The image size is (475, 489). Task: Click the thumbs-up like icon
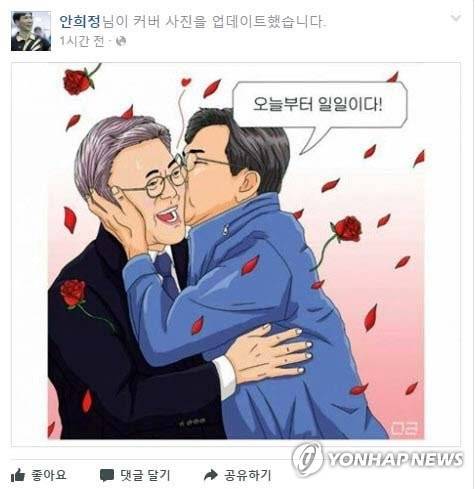[x=18, y=475]
